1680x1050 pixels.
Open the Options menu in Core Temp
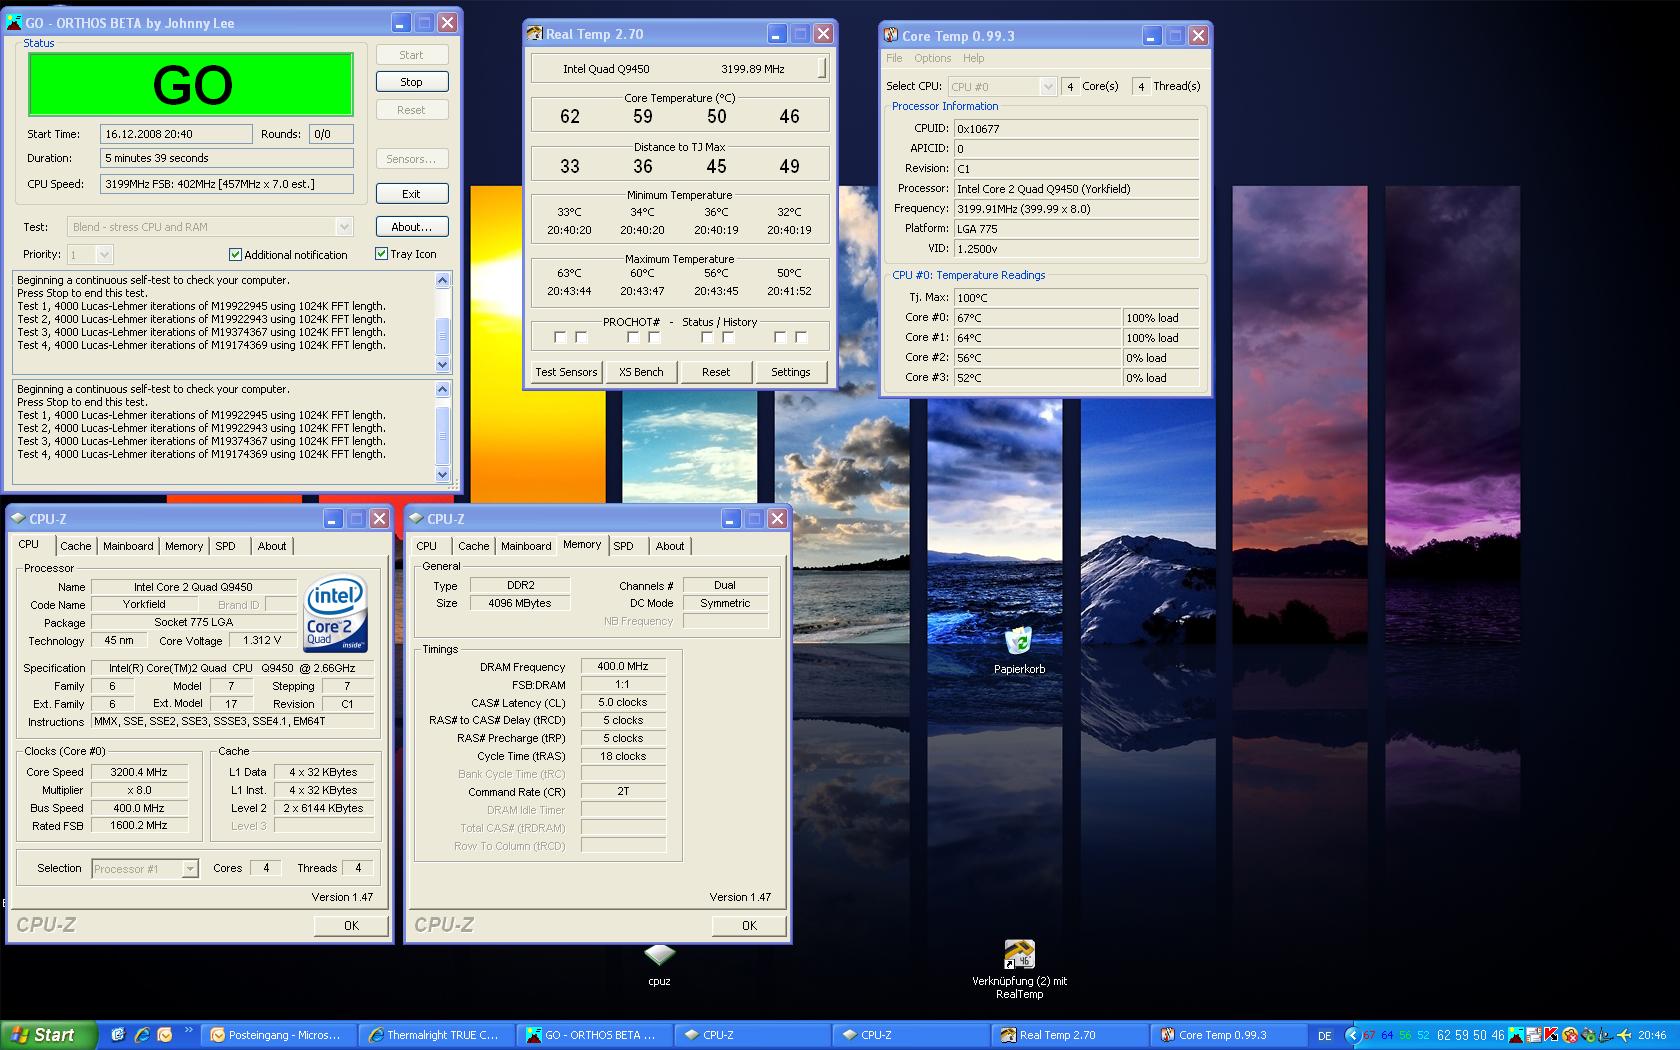tap(932, 58)
